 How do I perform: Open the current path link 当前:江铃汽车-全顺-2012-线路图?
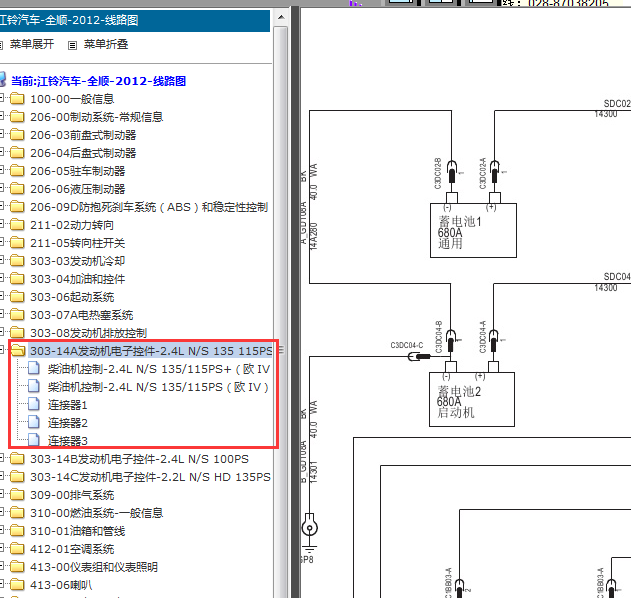(98, 81)
